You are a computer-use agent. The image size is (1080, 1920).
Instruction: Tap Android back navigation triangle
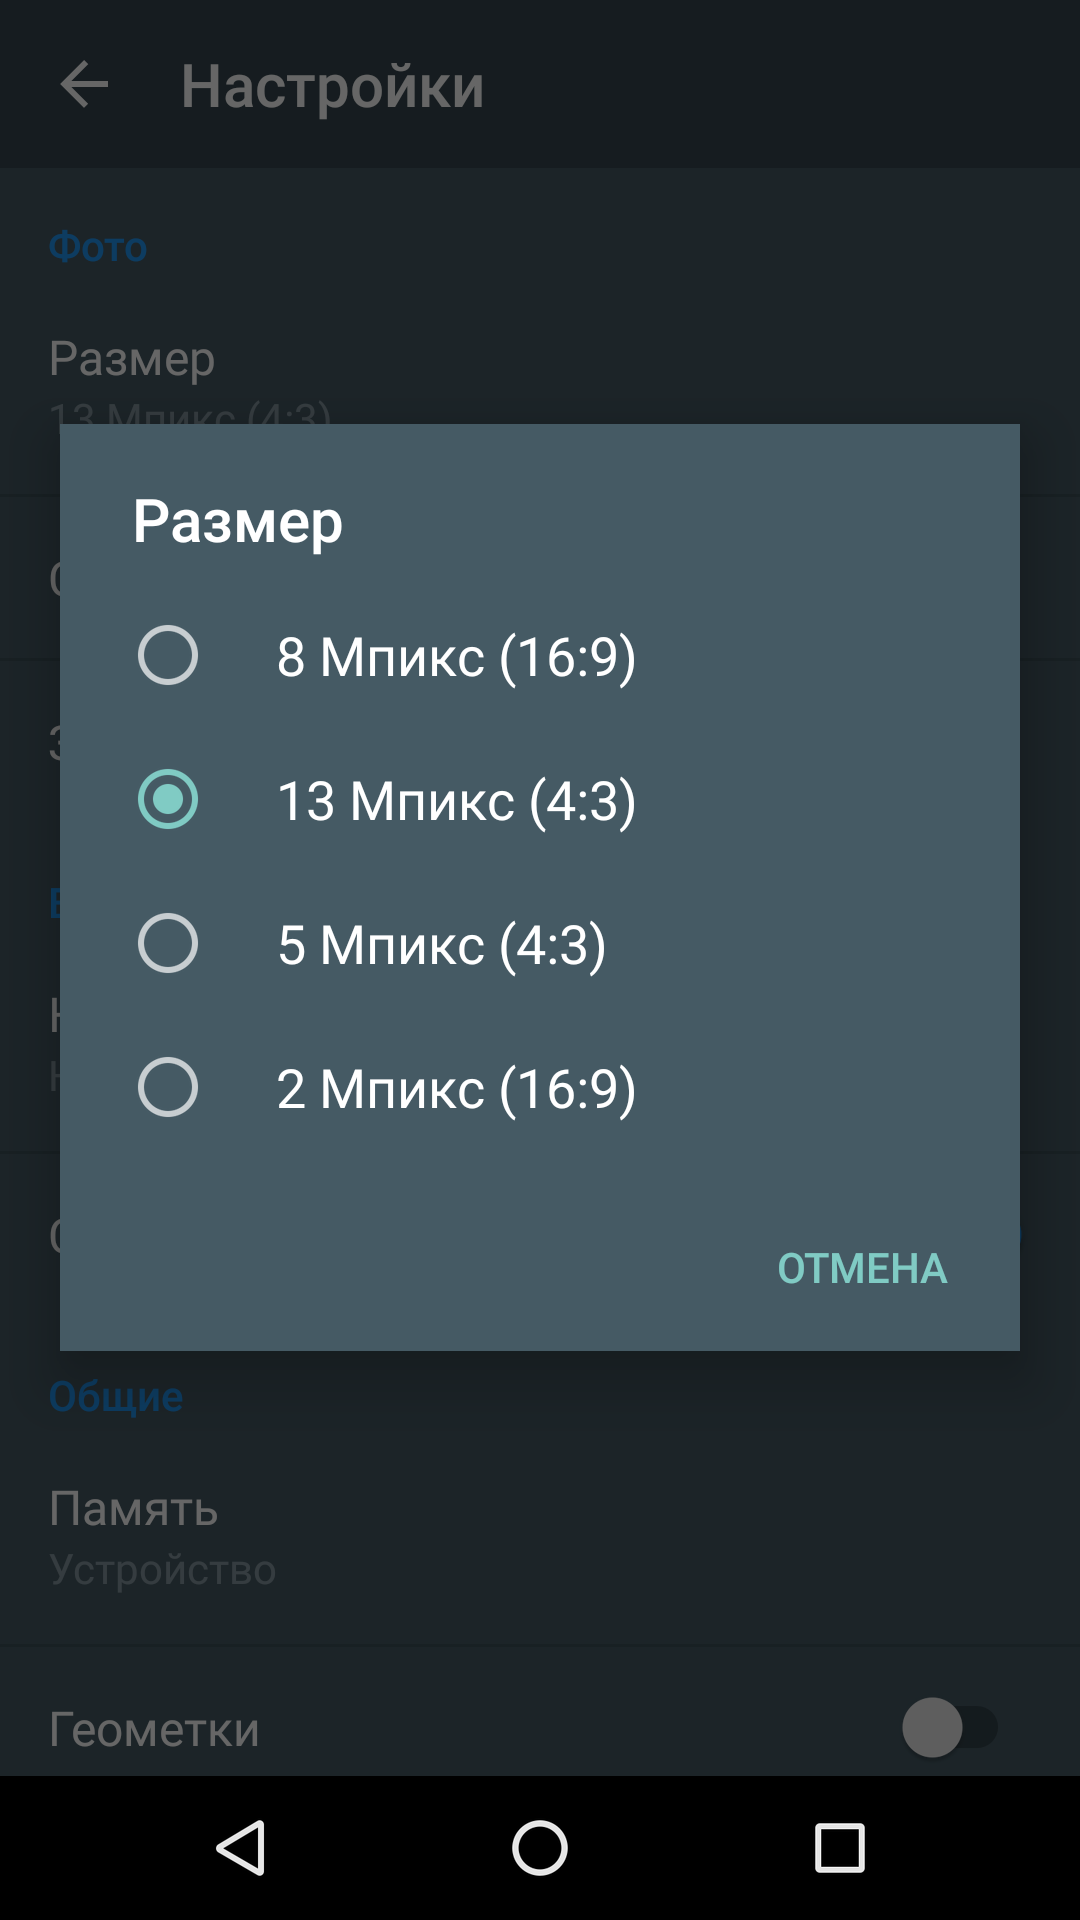[241, 1847]
